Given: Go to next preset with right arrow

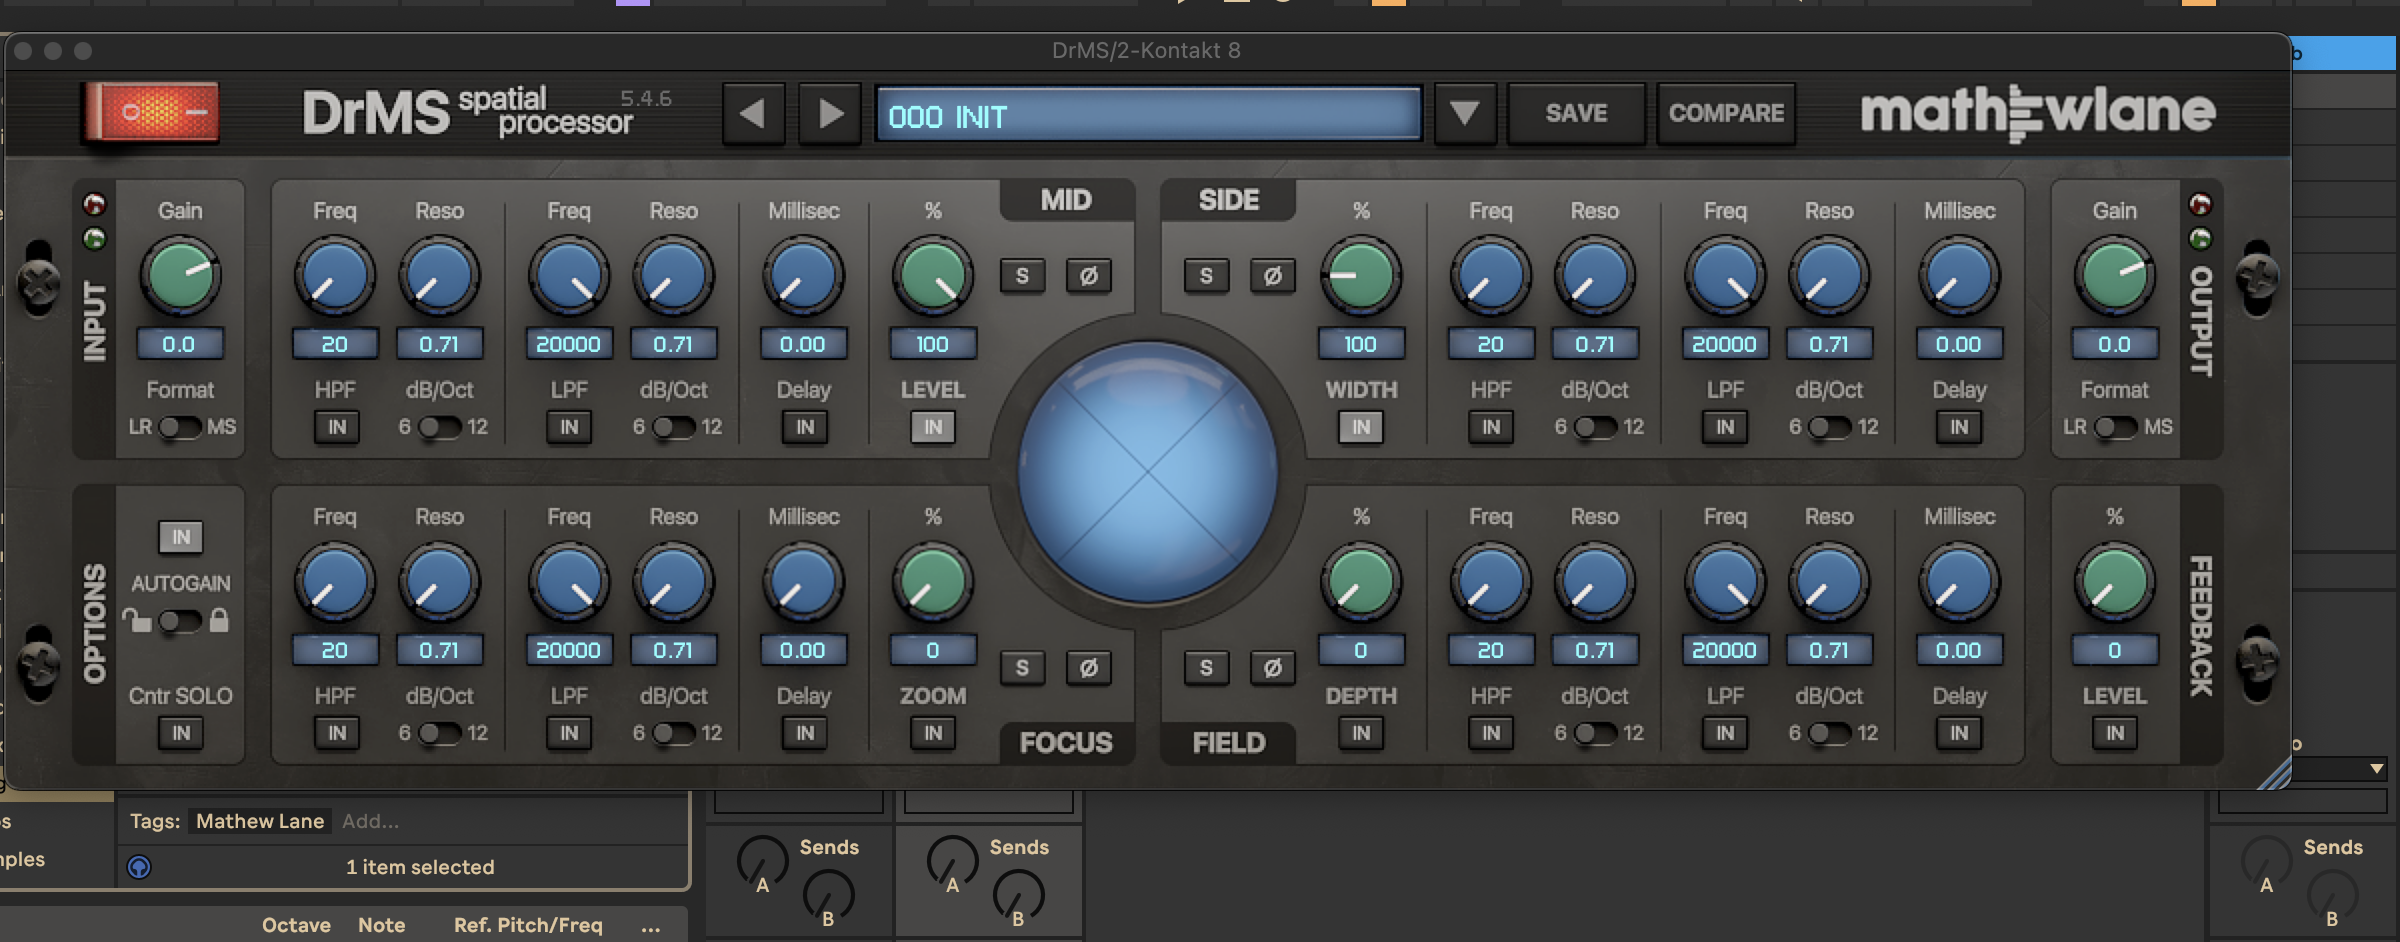Looking at the screenshot, I should coord(829,114).
